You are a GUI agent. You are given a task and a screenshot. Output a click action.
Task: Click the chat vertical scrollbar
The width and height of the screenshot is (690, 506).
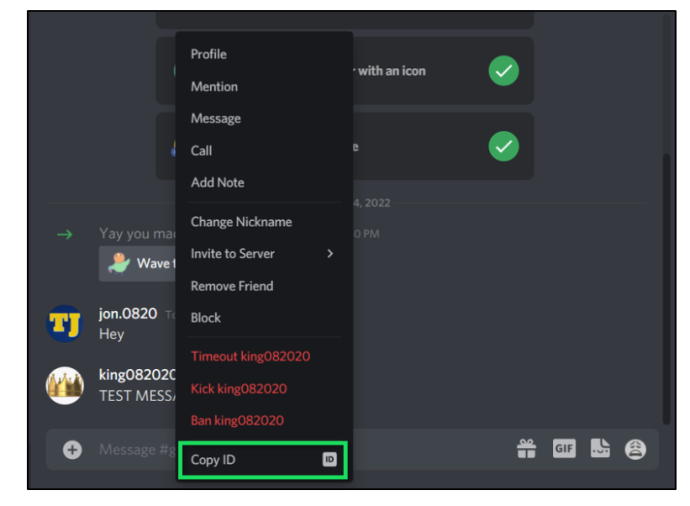pyautogui.click(x=667, y=289)
